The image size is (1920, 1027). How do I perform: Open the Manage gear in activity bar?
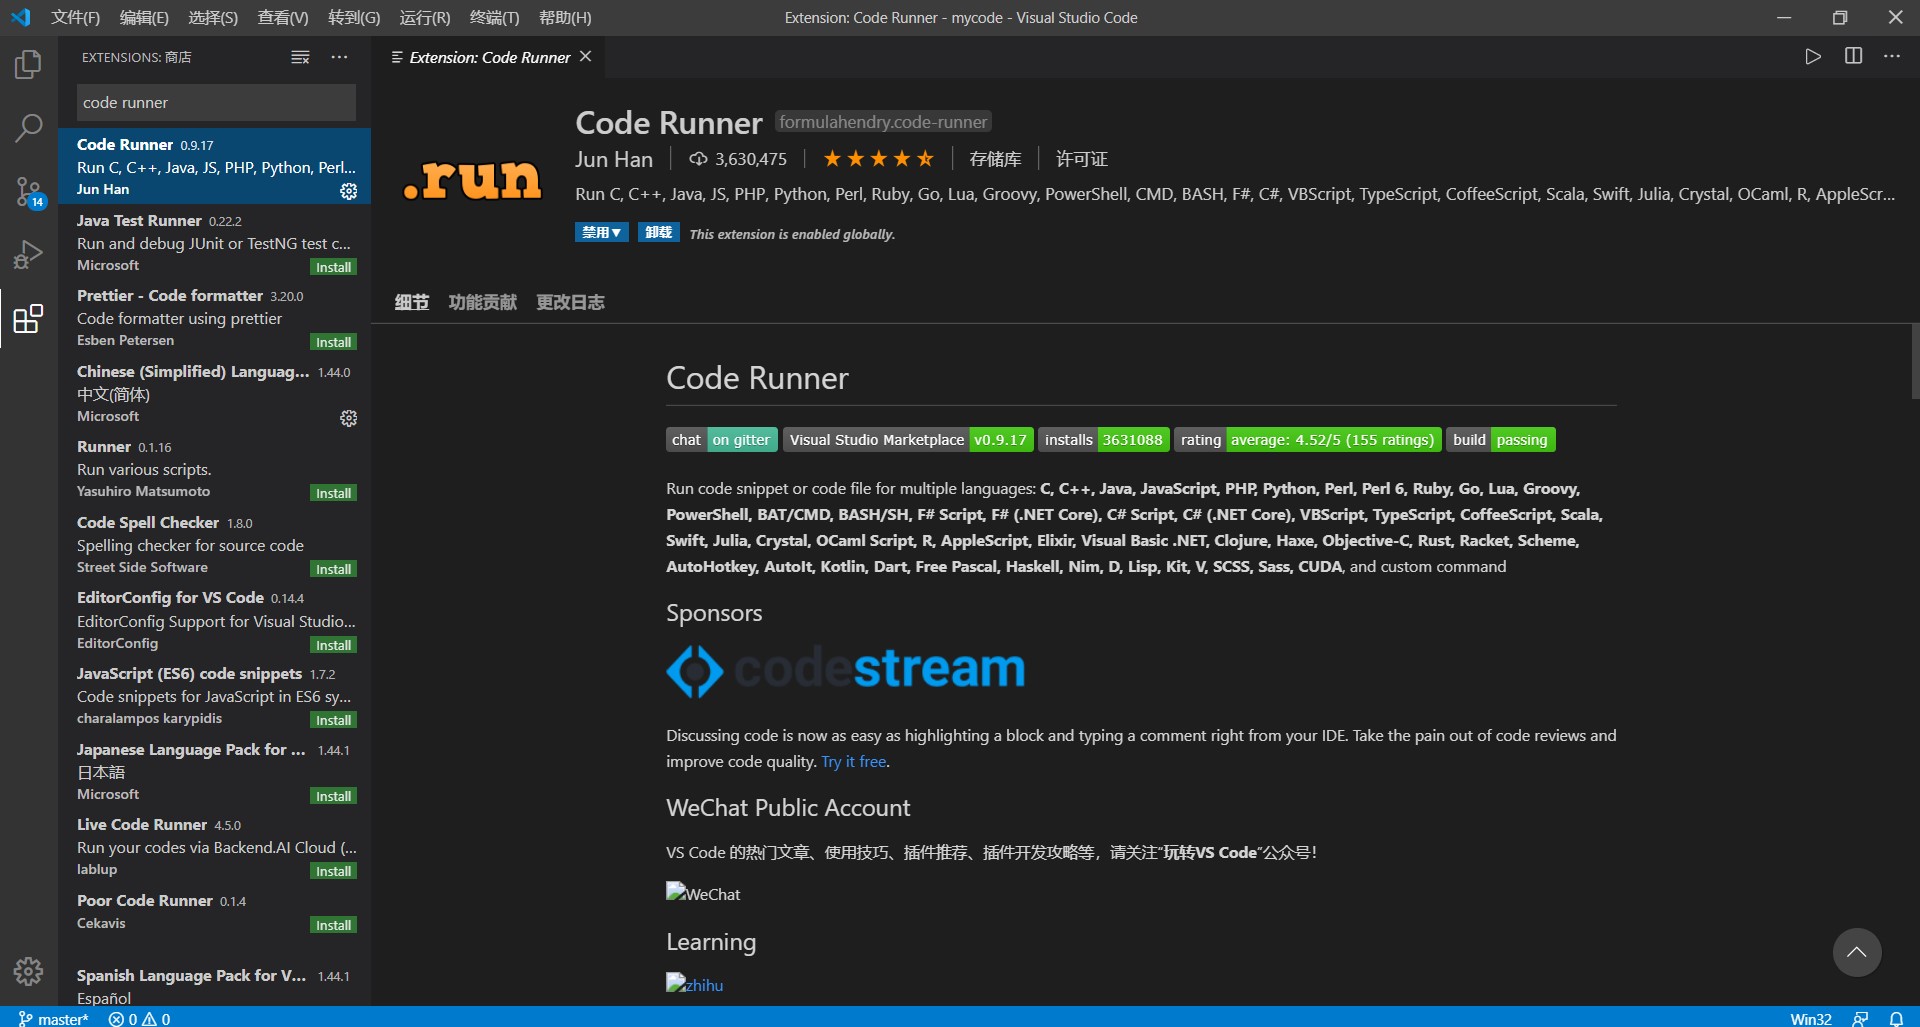point(28,971)
